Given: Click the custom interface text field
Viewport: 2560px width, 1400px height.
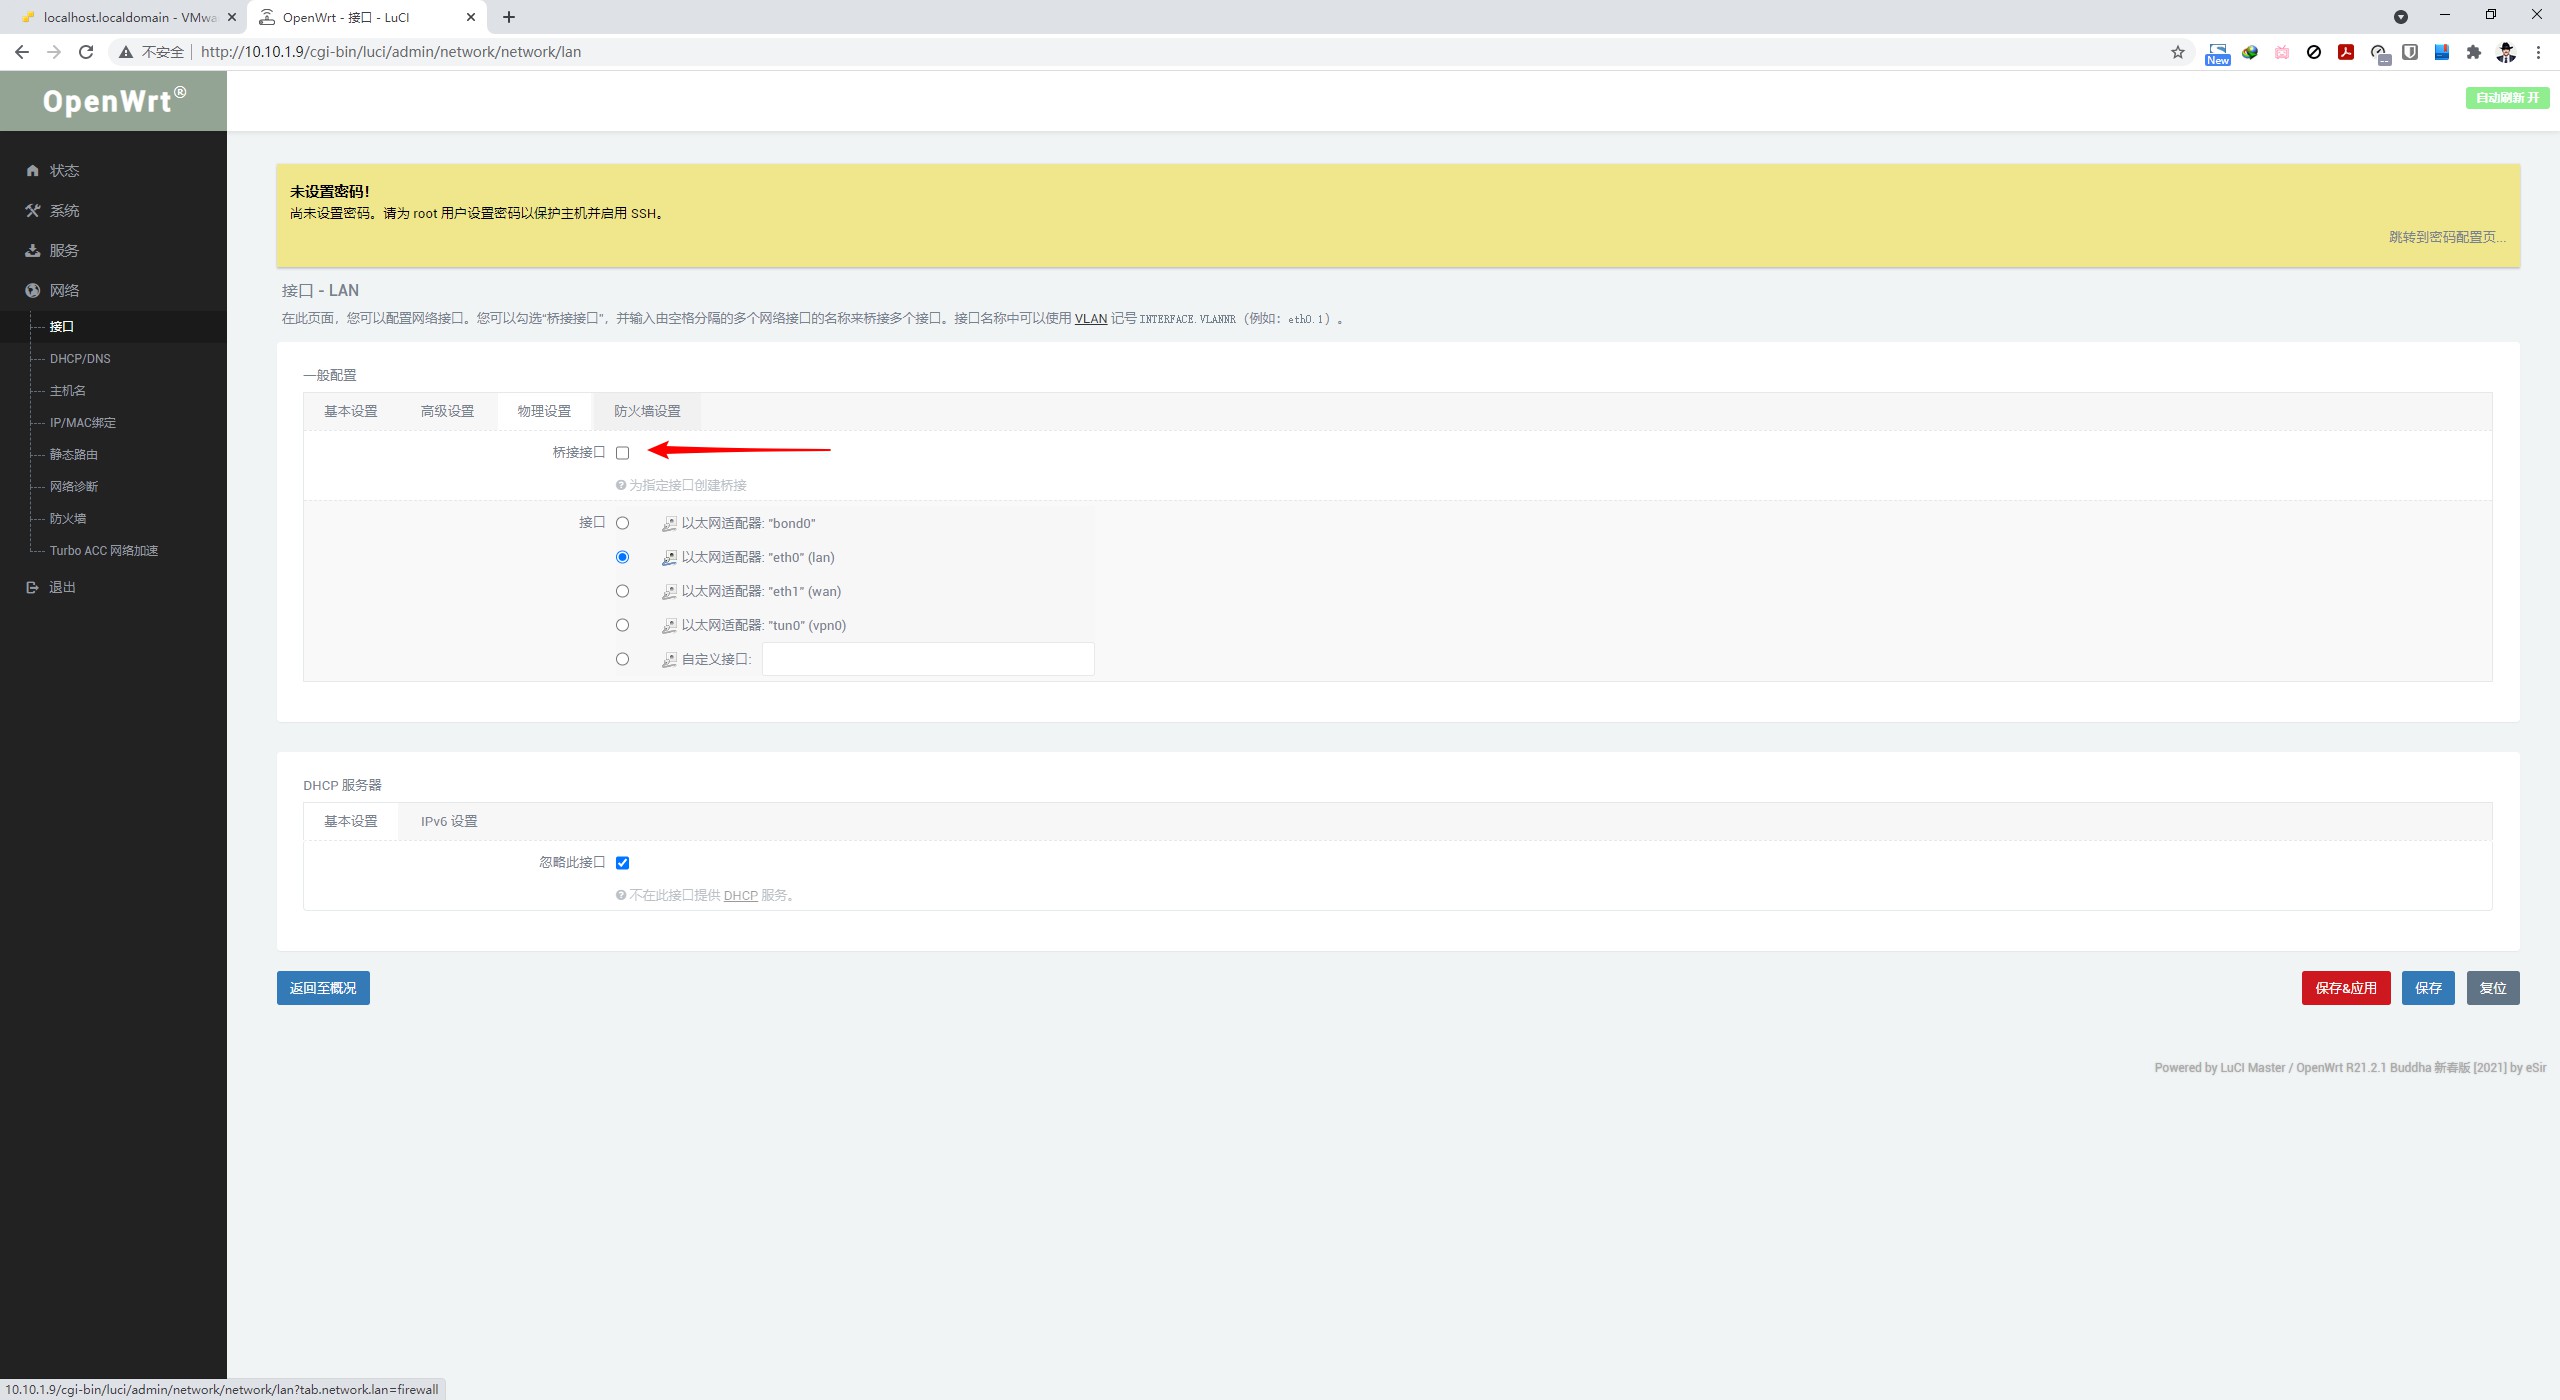Looking at the screenshot, I should click(x=927, y=659).
